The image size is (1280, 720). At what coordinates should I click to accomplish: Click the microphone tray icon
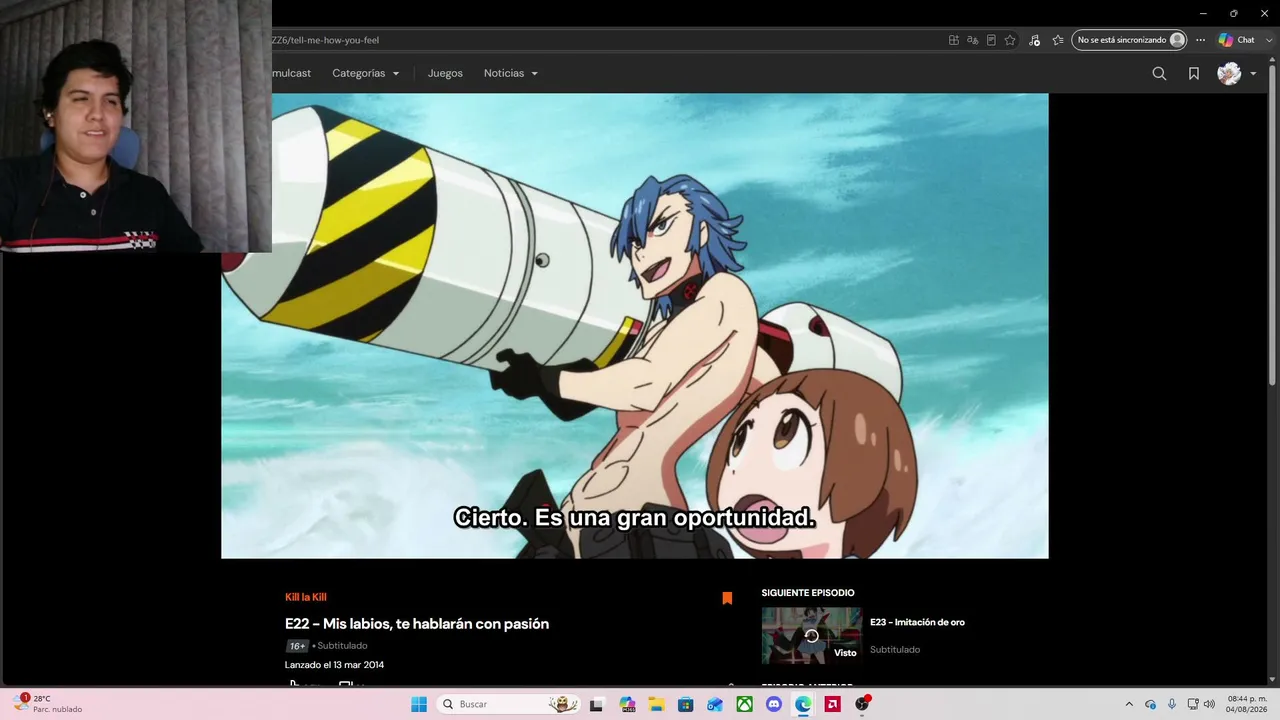(x=1172, y=704)
